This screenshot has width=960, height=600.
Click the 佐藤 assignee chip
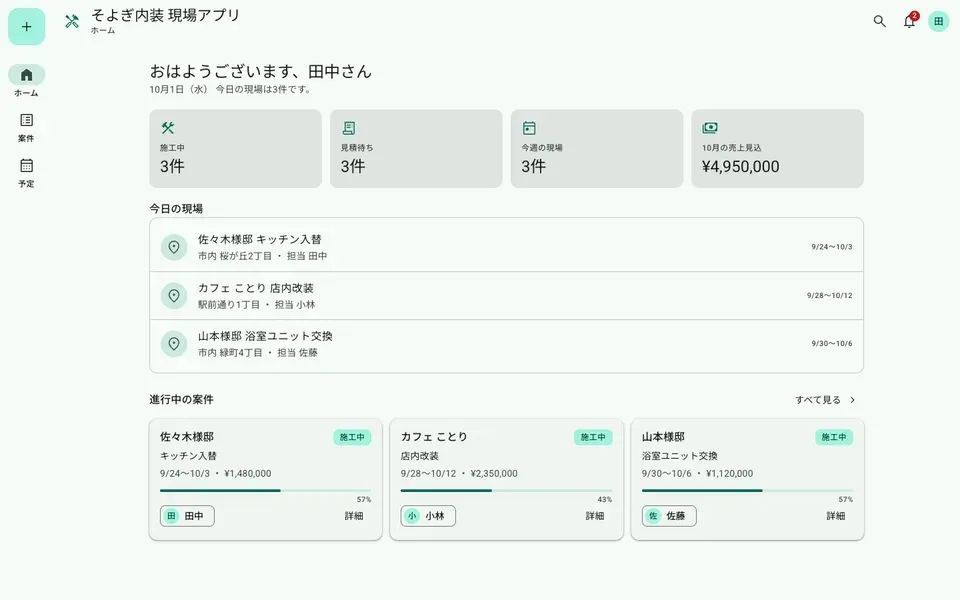(x=669, y=516)
